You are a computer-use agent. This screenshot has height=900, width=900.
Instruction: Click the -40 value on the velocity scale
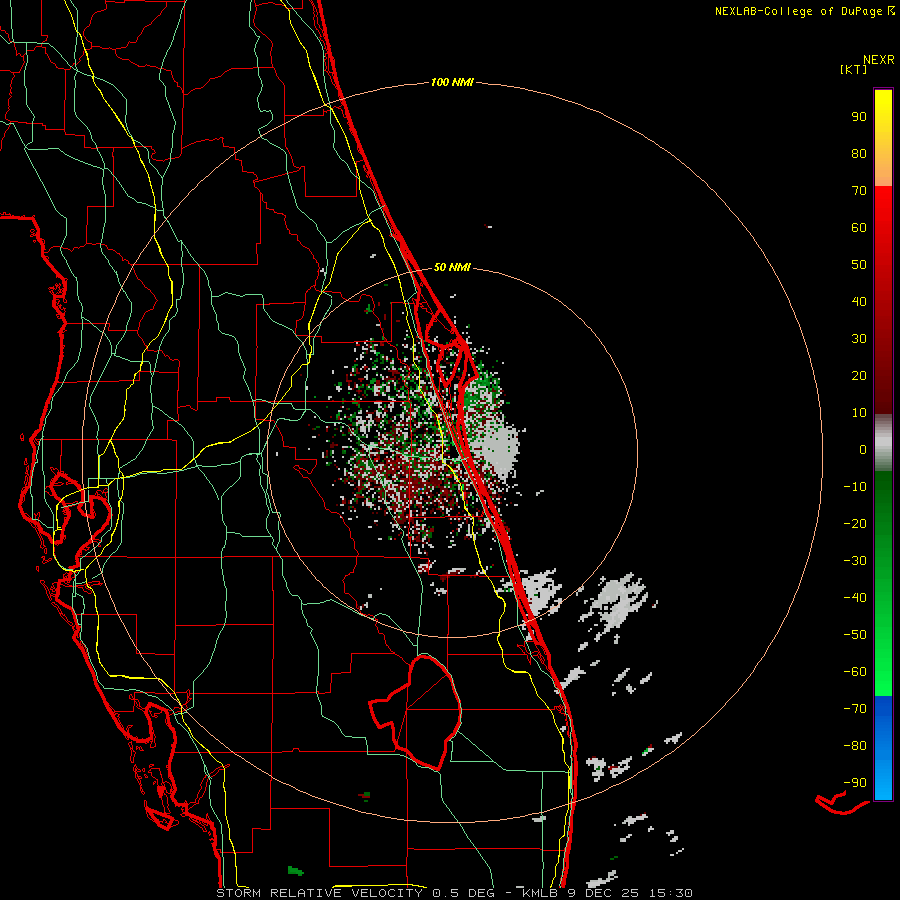tap(855, 598)
